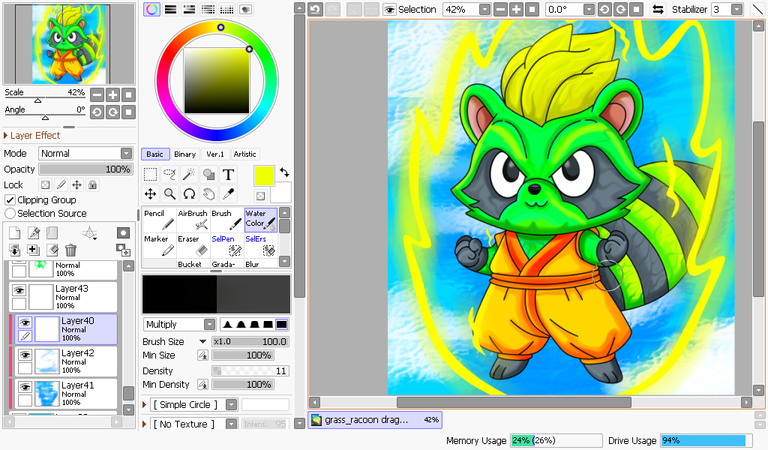Swap foreground and background colors
Viewport: 768px width, 450px height.
pos(285,172)
